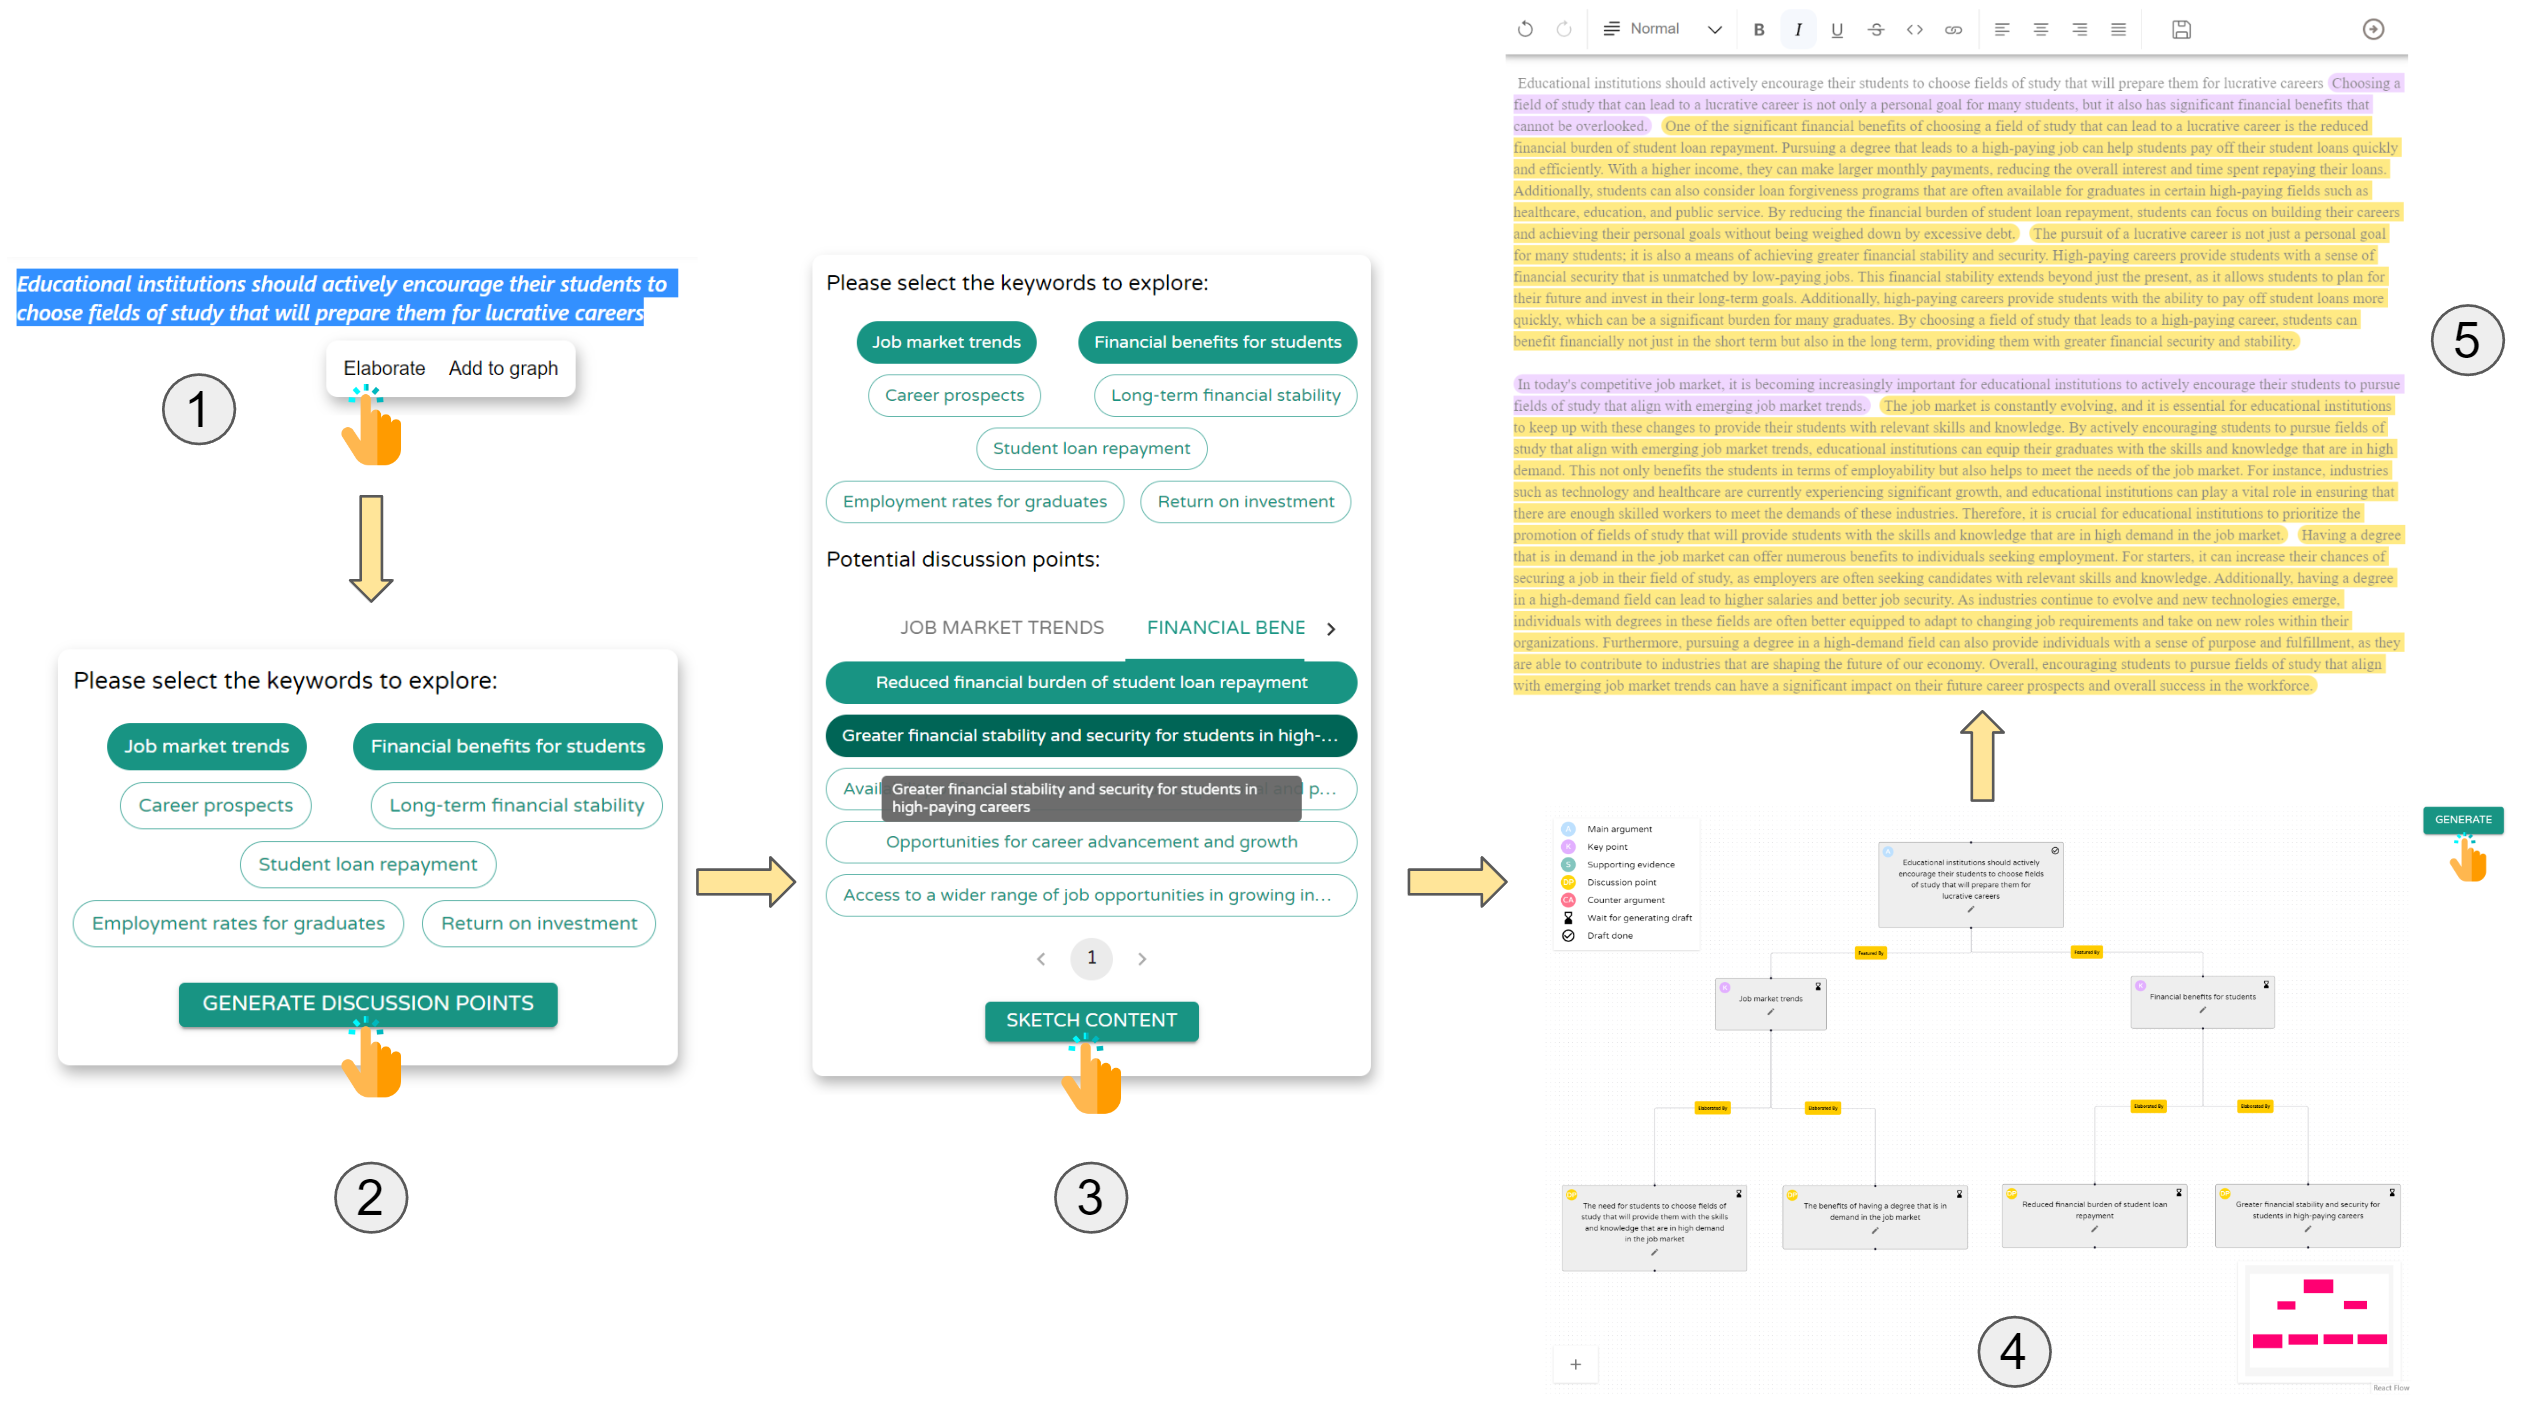Toggle bold formatting in the editor
This screenshot has height=1408, width=2530.
click(x=1759, y=29)
